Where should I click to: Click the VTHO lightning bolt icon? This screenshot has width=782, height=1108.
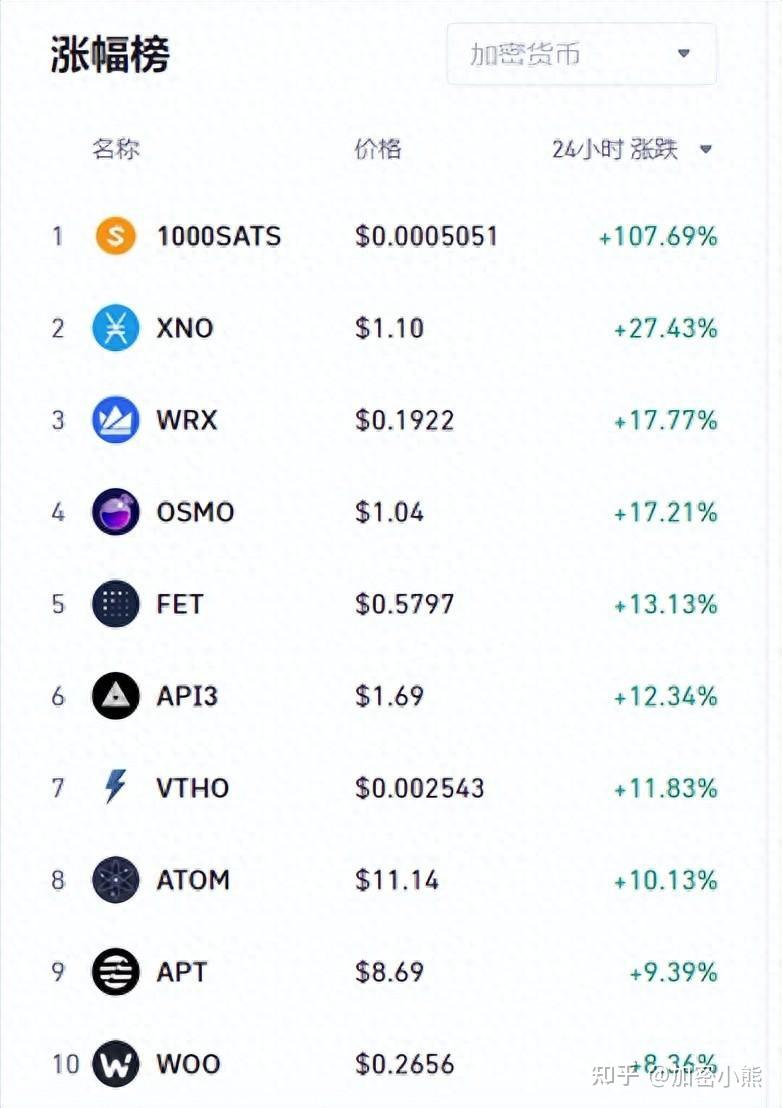[x=115, y=787]
